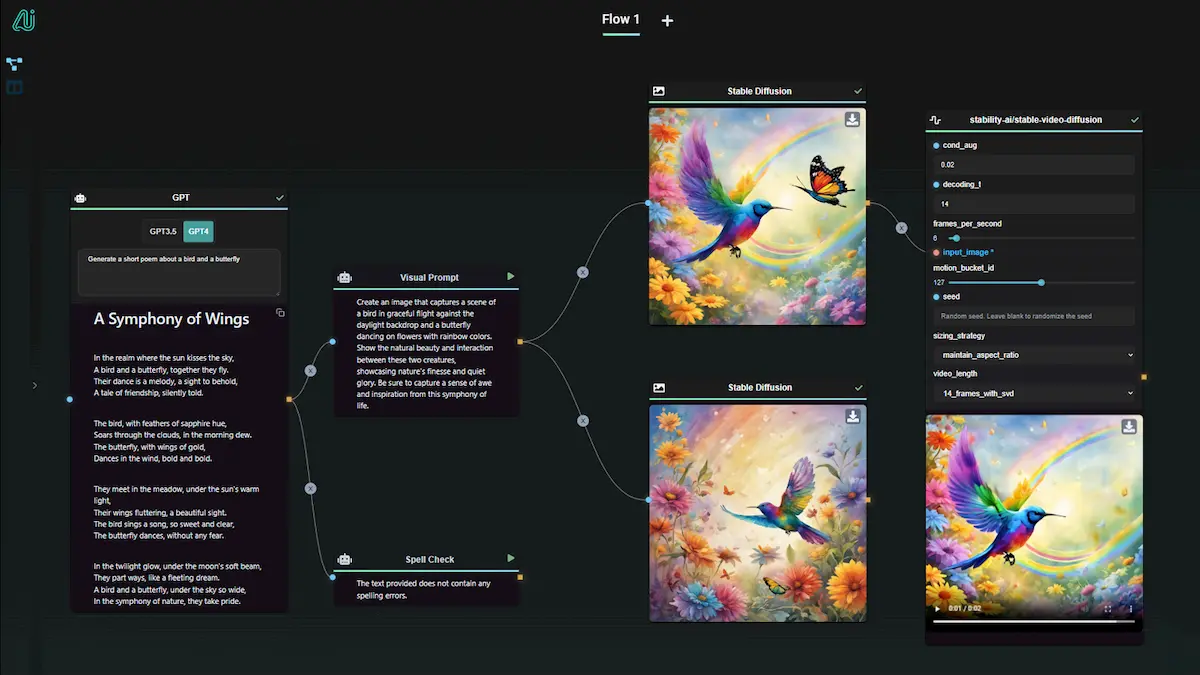This screenshot has width=1200, height=675.
Task: Switch to the Flow 1 tab
Action: click(620, 19)
